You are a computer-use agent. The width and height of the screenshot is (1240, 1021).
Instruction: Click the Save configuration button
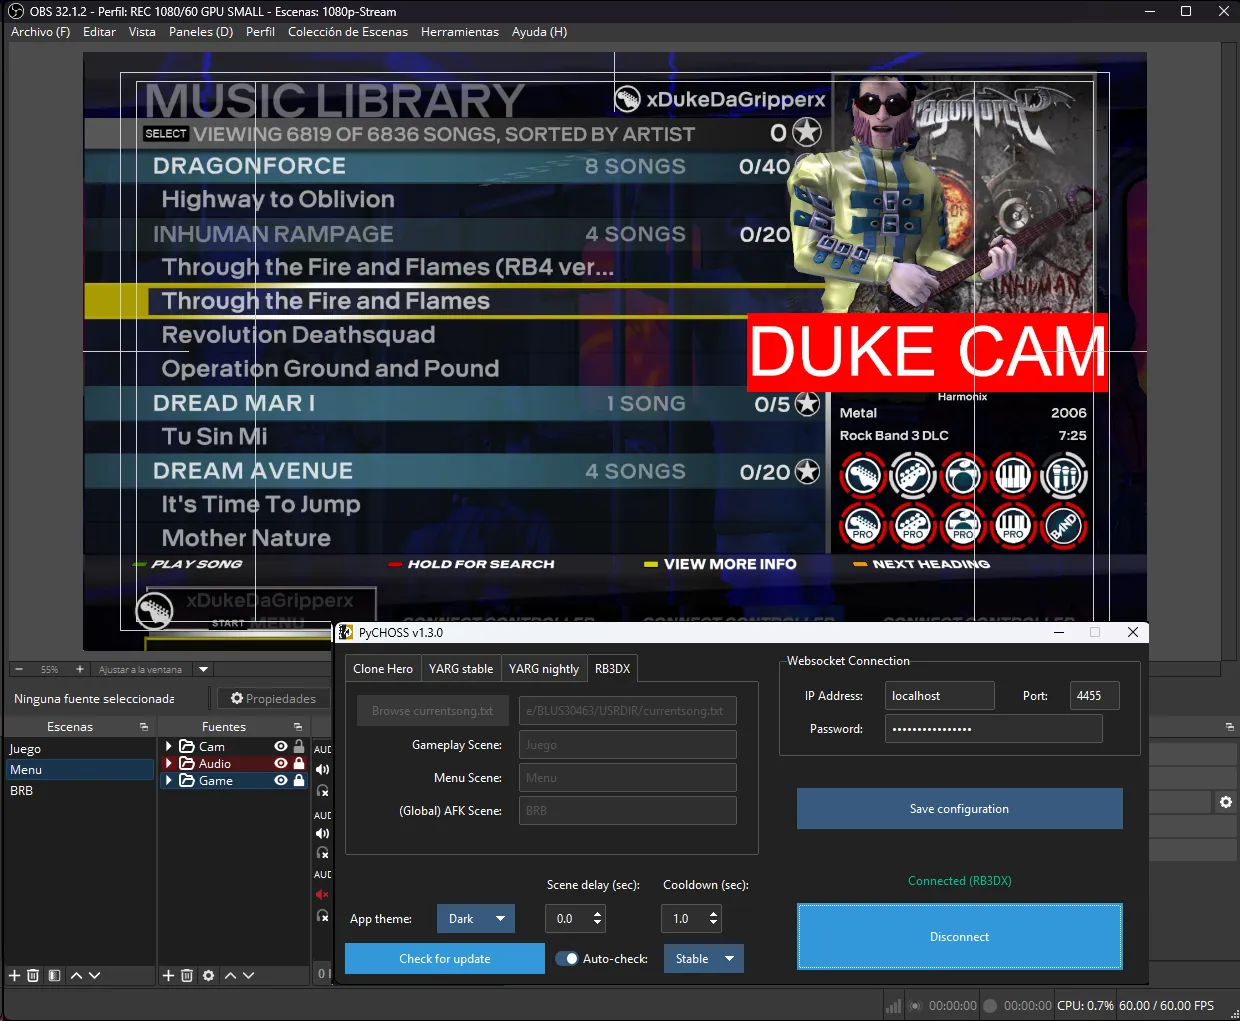(960, 809)
